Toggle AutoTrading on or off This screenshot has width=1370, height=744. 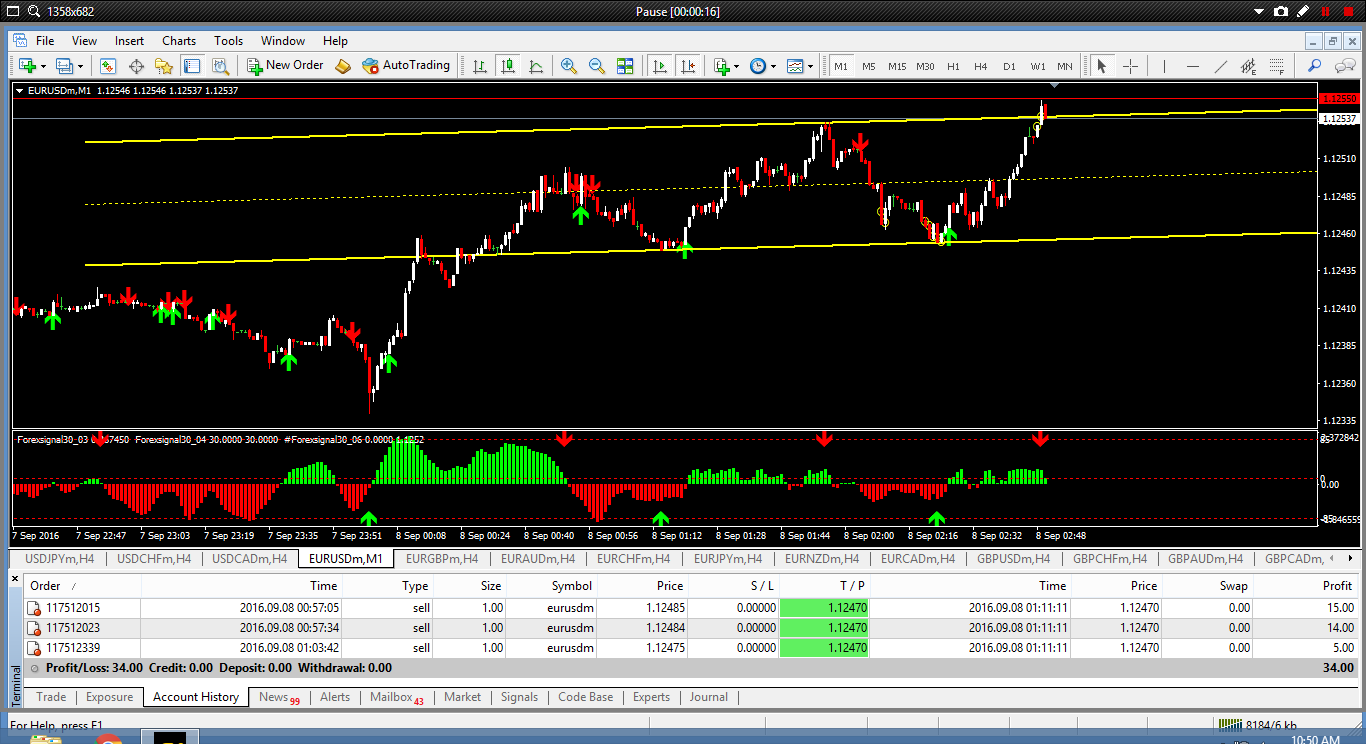tap(406, 66)
